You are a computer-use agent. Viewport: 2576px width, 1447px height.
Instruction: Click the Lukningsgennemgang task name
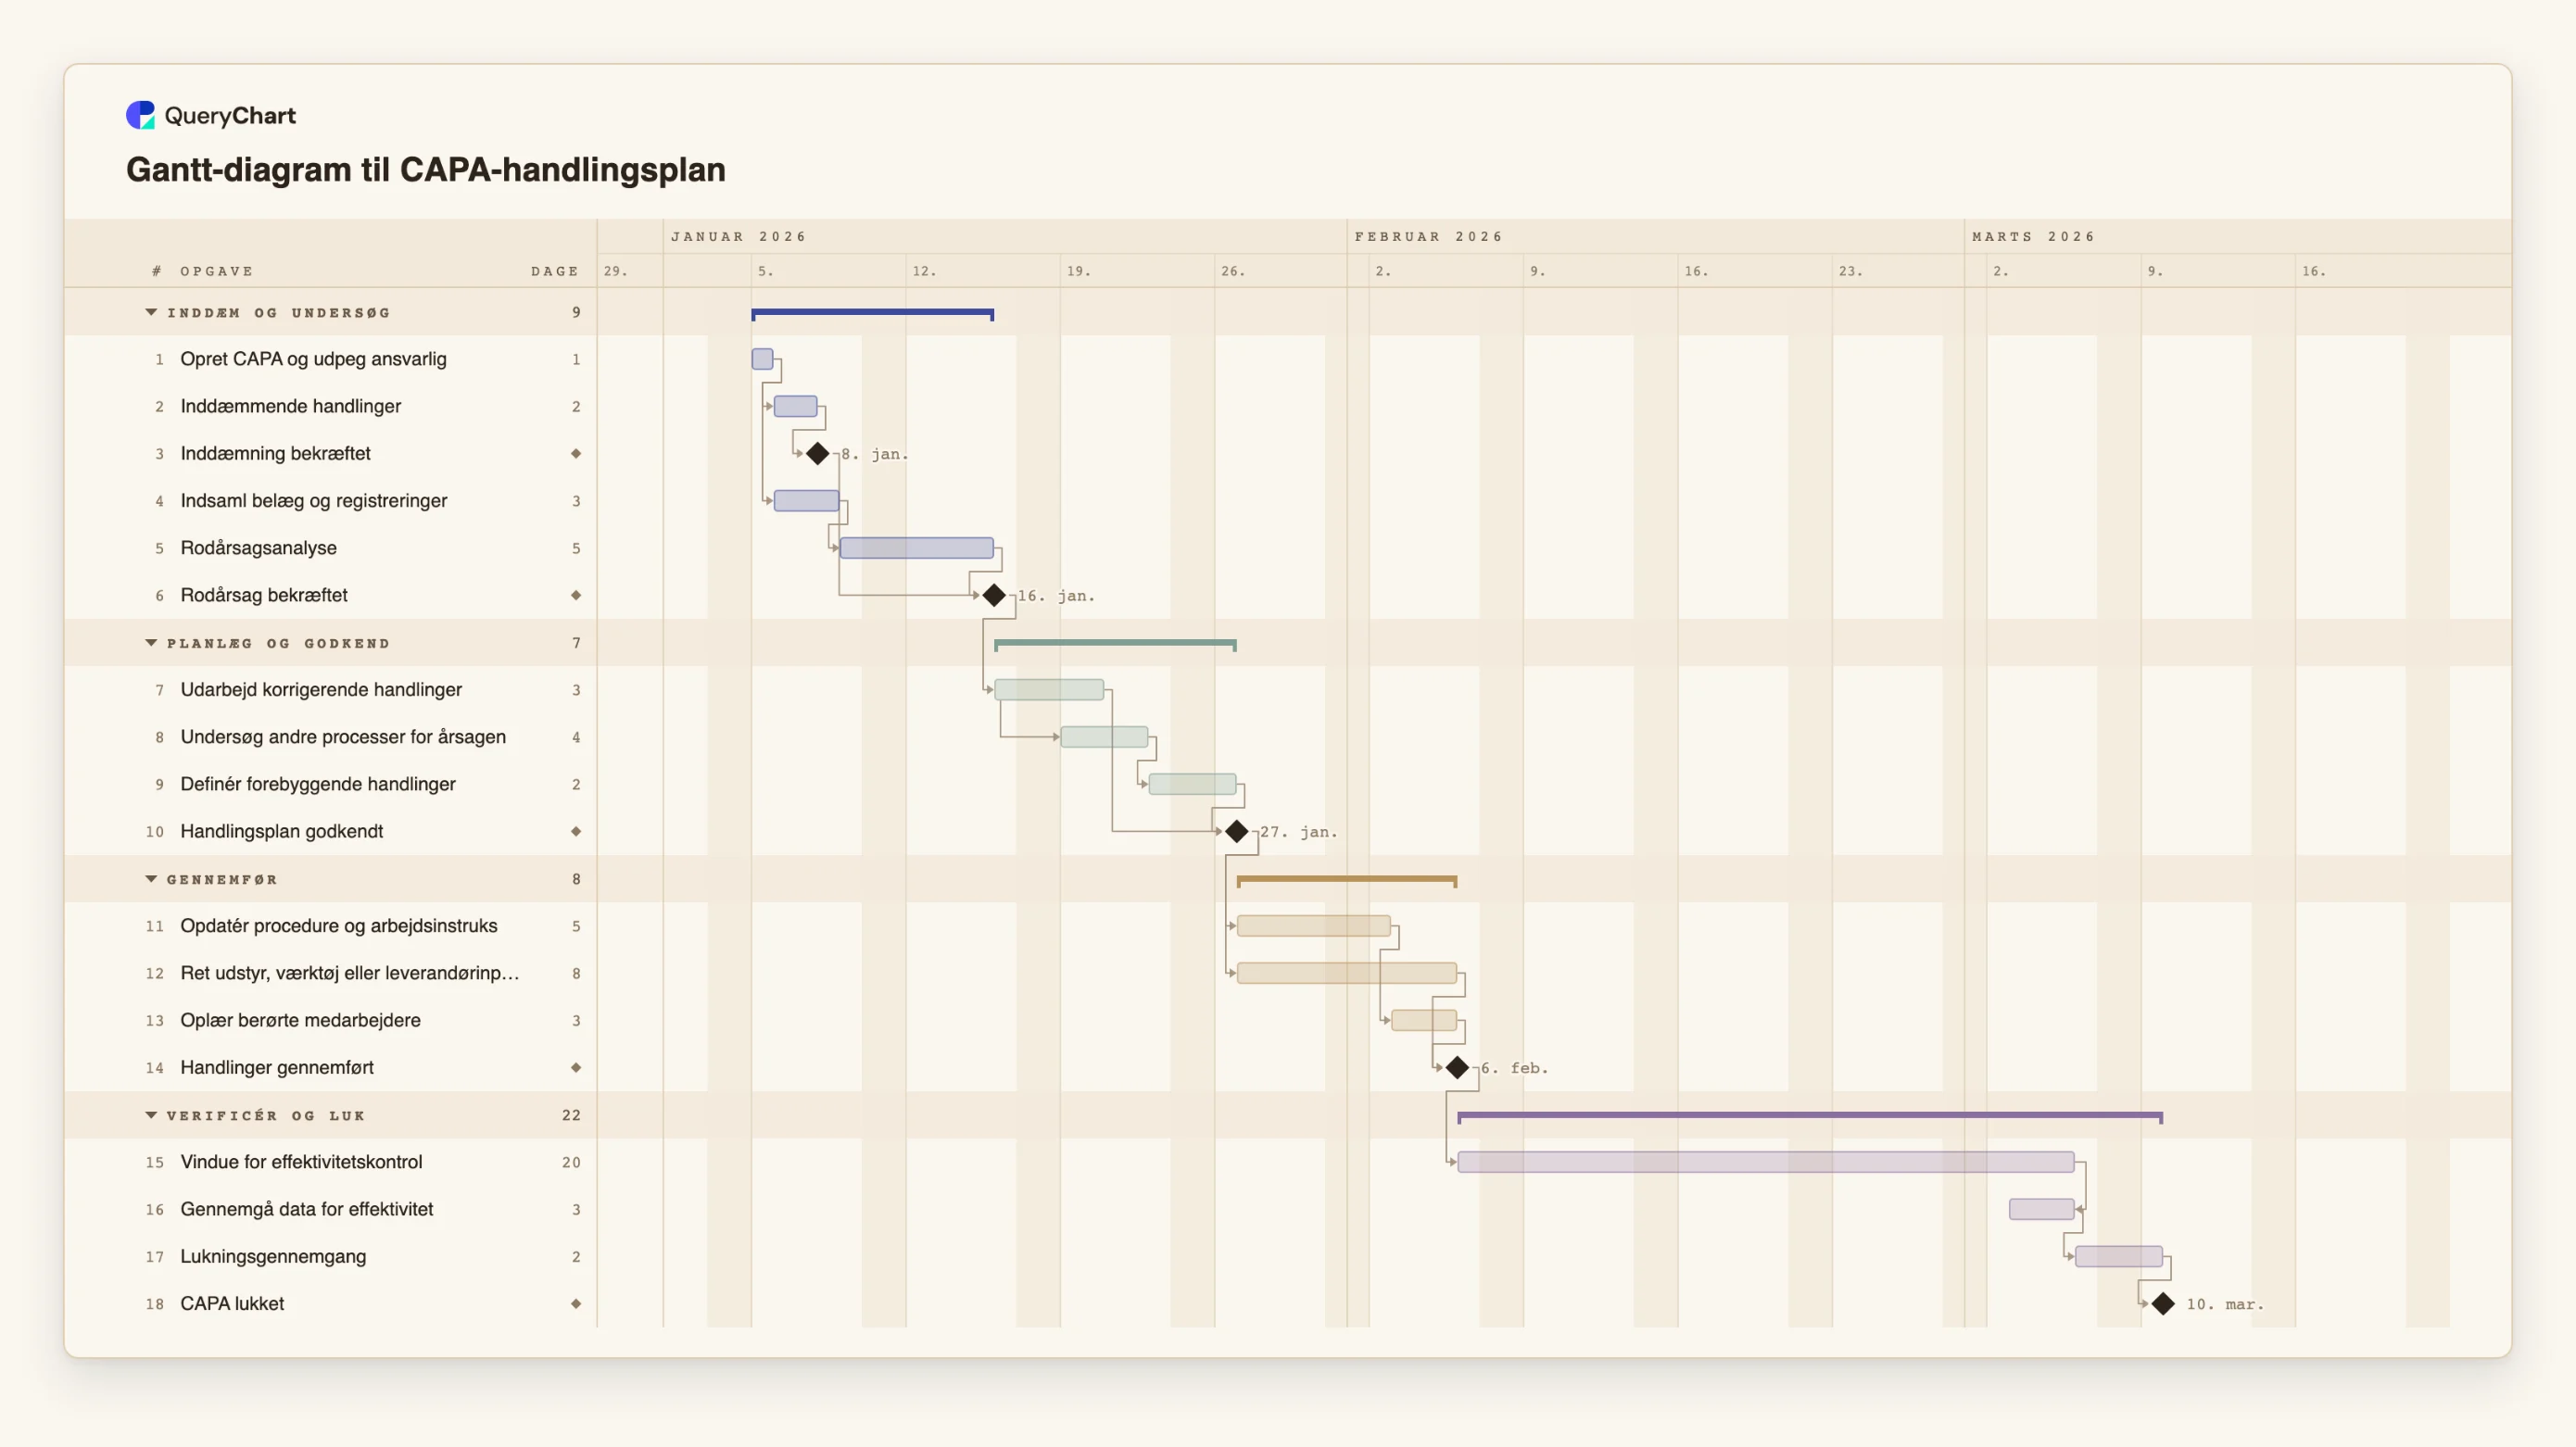[x=273, y=1257]
